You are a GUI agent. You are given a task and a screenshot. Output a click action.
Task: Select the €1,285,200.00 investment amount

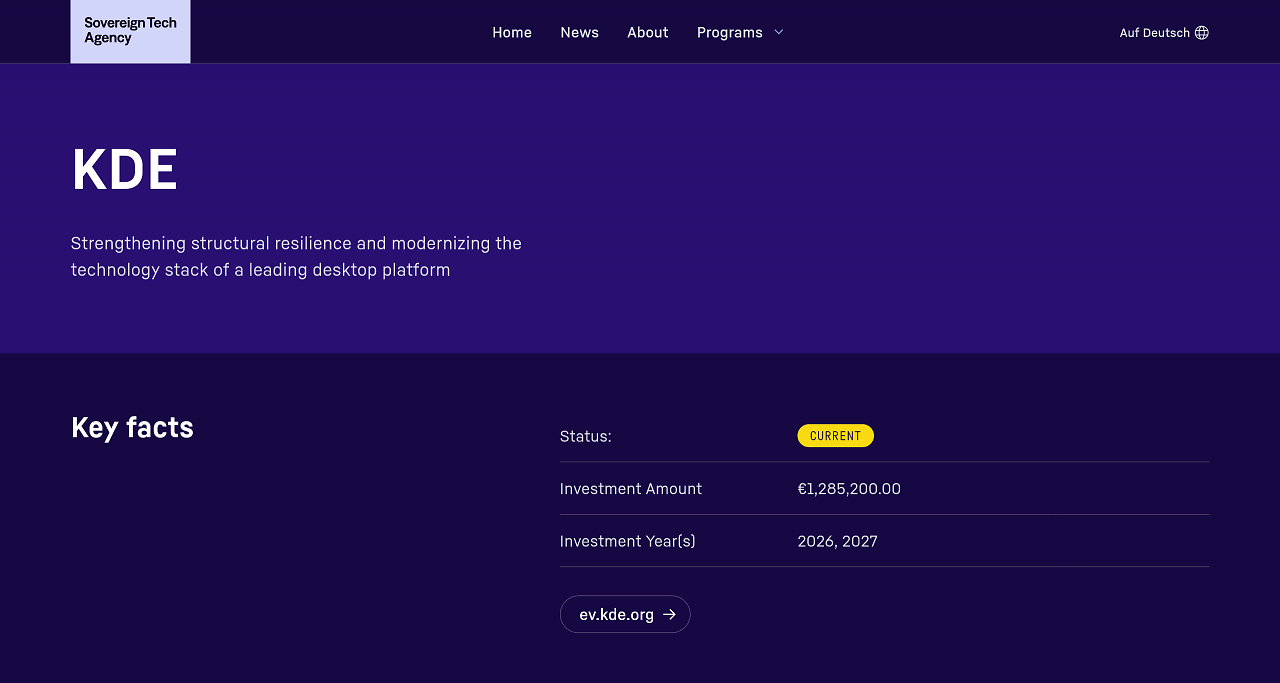click(x=849, y=489)
